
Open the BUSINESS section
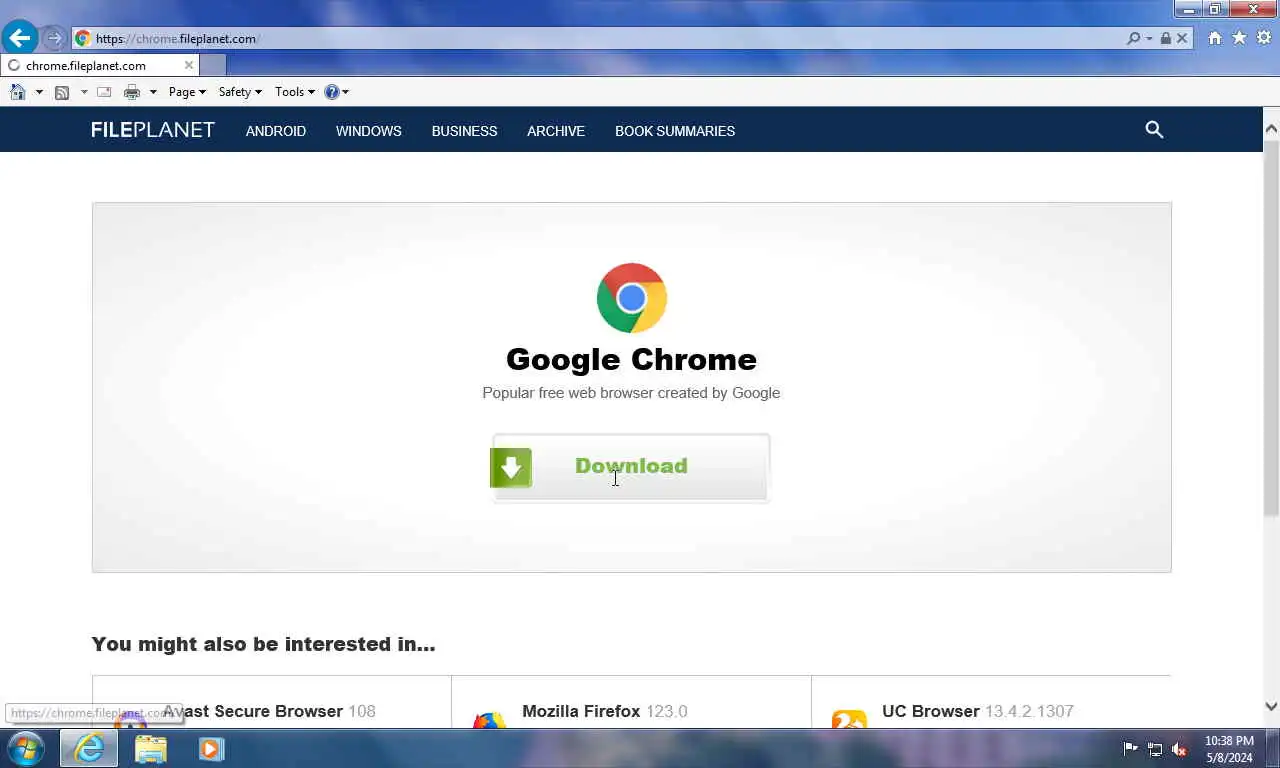point(464,131)
